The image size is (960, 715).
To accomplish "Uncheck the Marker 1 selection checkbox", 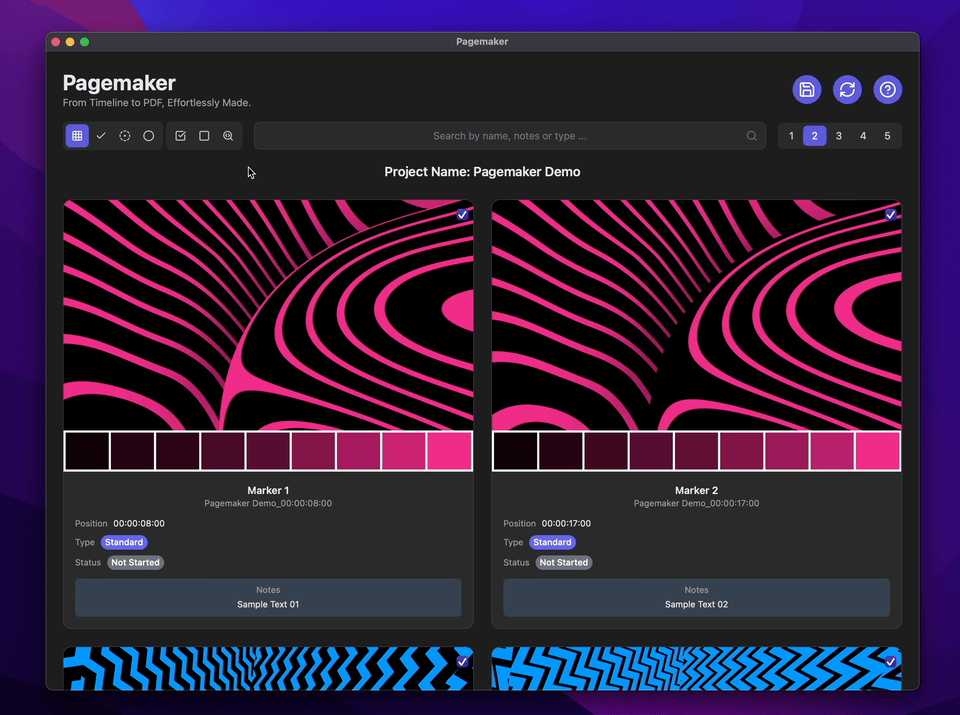I will pos(462,215).
